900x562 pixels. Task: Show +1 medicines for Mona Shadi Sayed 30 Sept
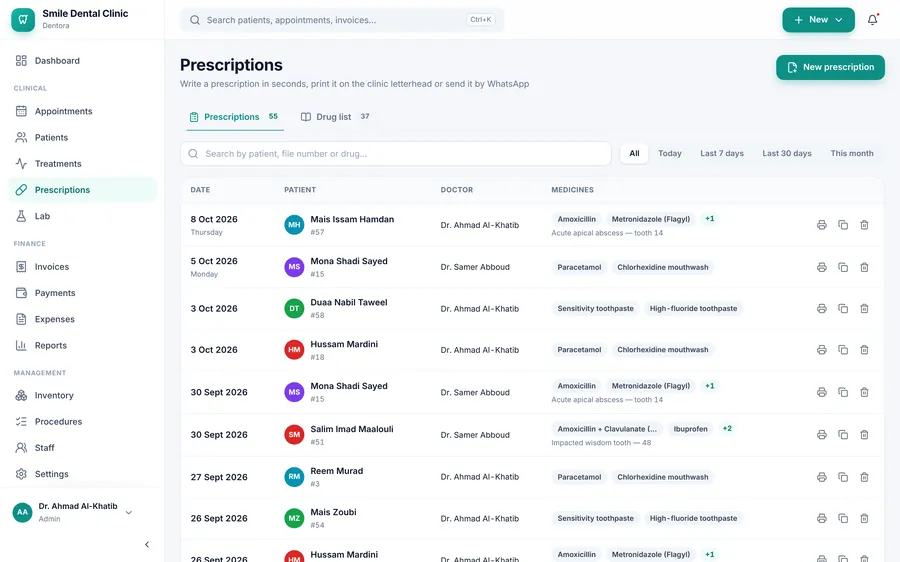coord(710,386)
